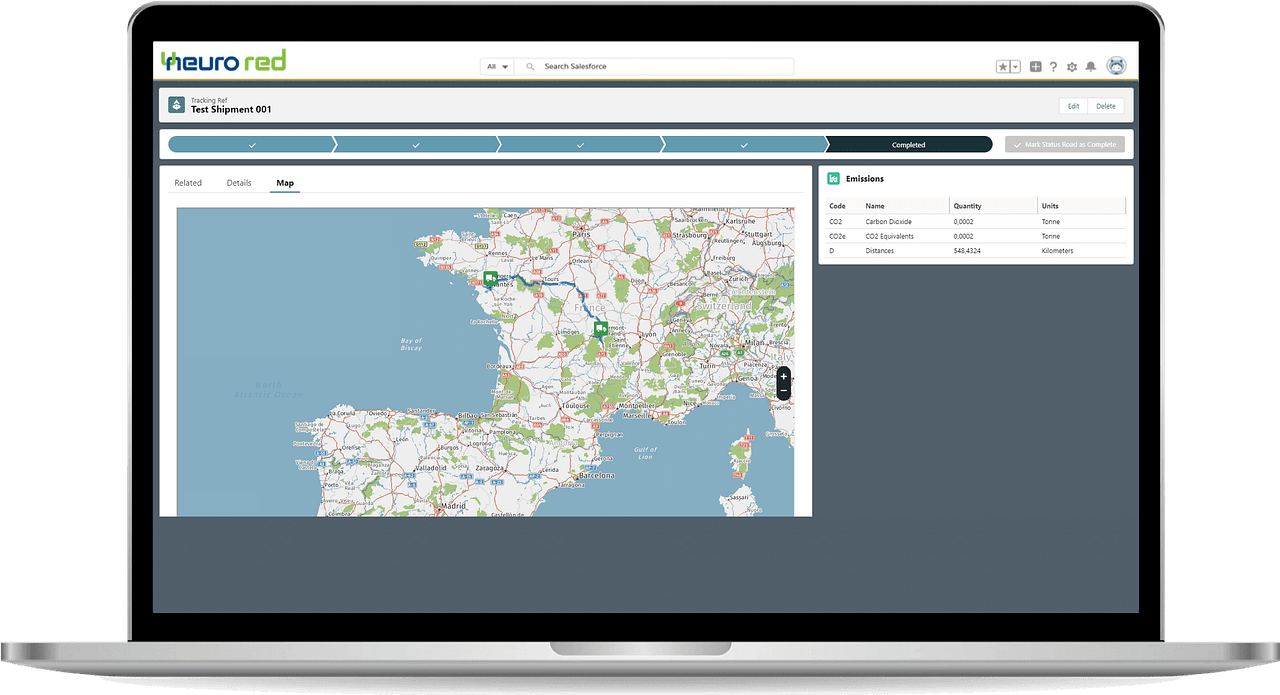This screenshot has height=695, width=1280.
Task: Open the user profile avatar
Action: point(1116,66)
